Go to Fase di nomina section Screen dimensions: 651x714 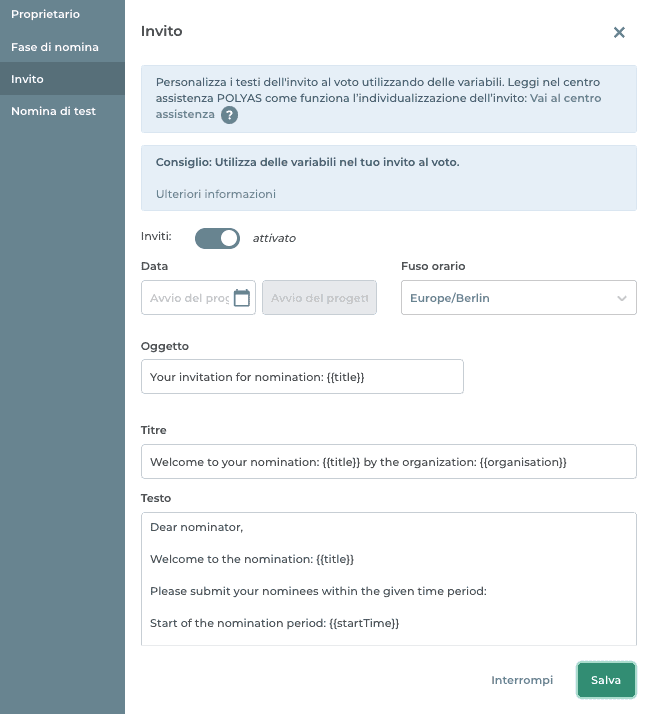pos(54,47)
